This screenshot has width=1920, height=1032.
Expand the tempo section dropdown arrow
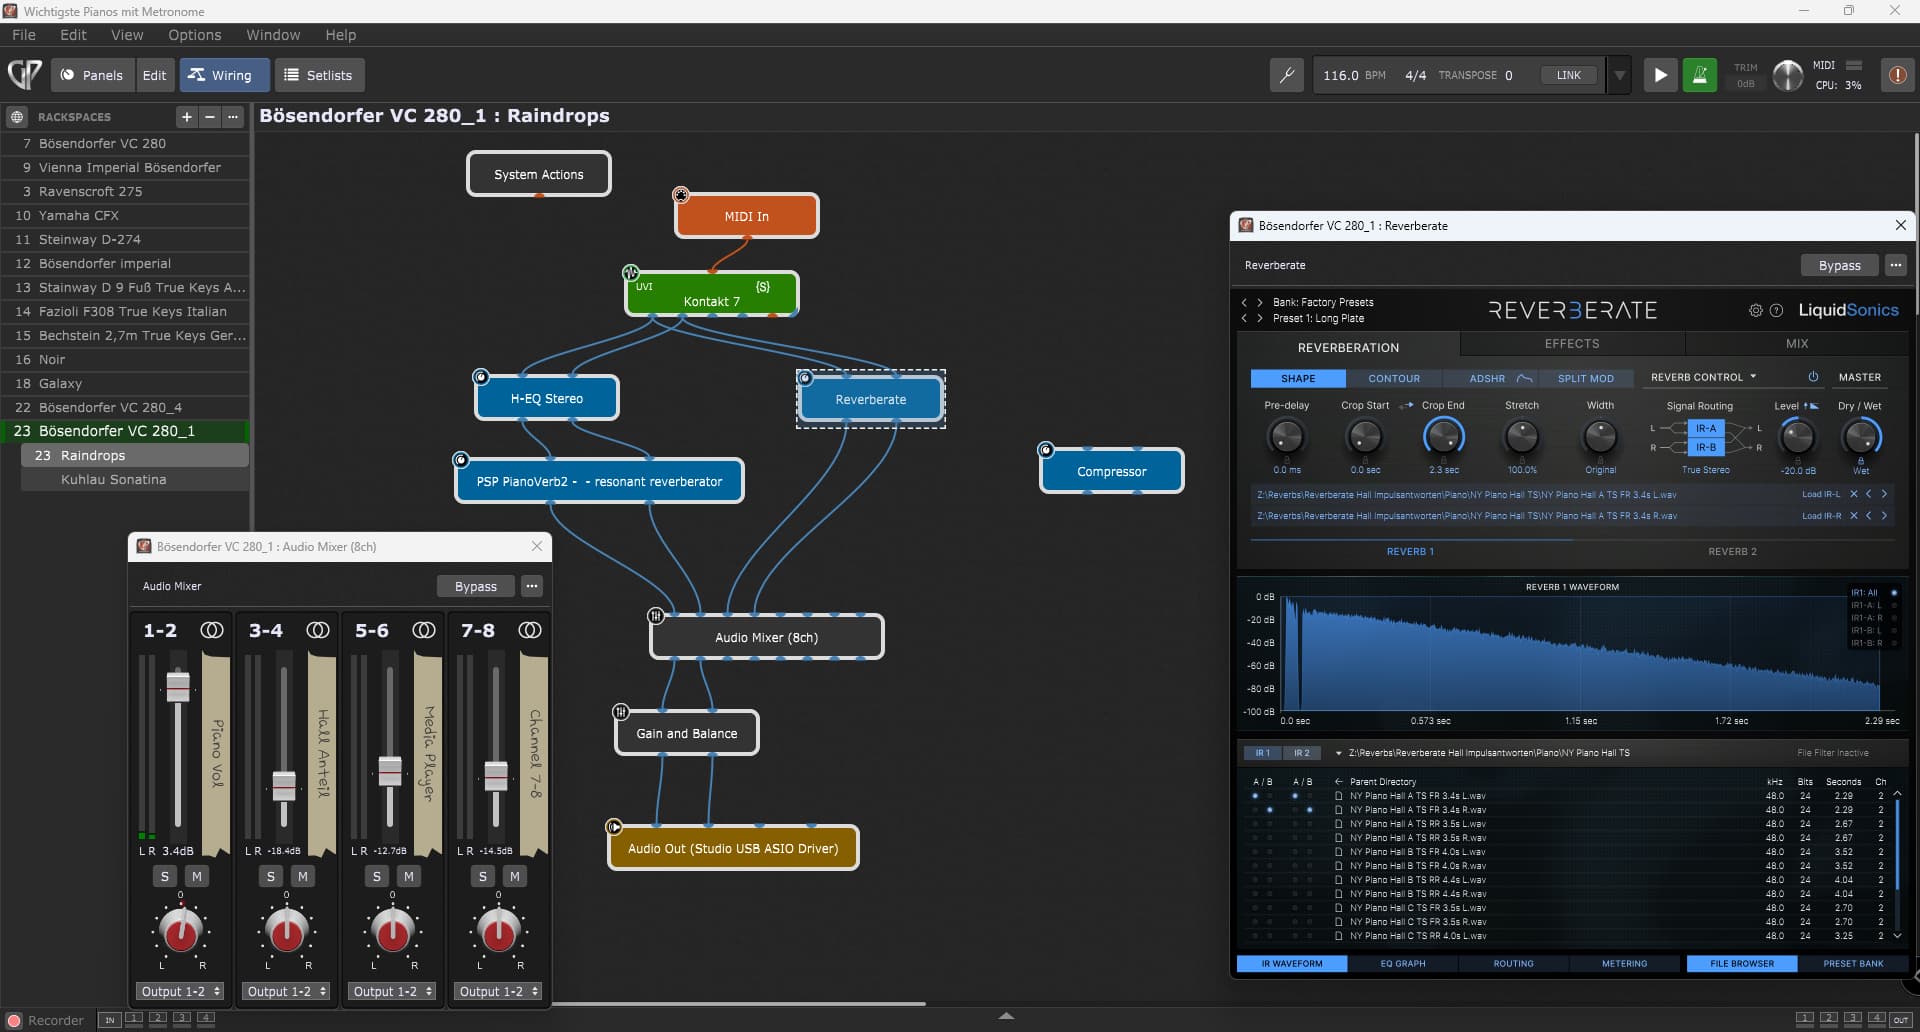(x=1619, y=75)
